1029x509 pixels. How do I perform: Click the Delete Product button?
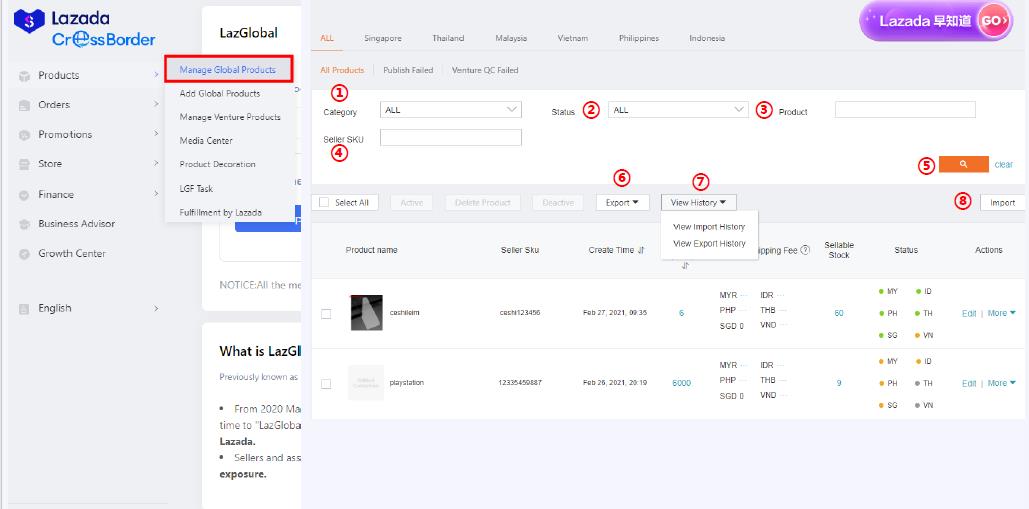tap(483, 203)
